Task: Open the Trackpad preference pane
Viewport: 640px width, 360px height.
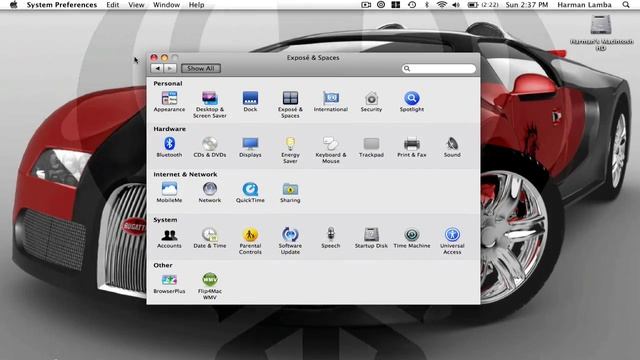Action: pyautogui.click(x=371, y=147)
